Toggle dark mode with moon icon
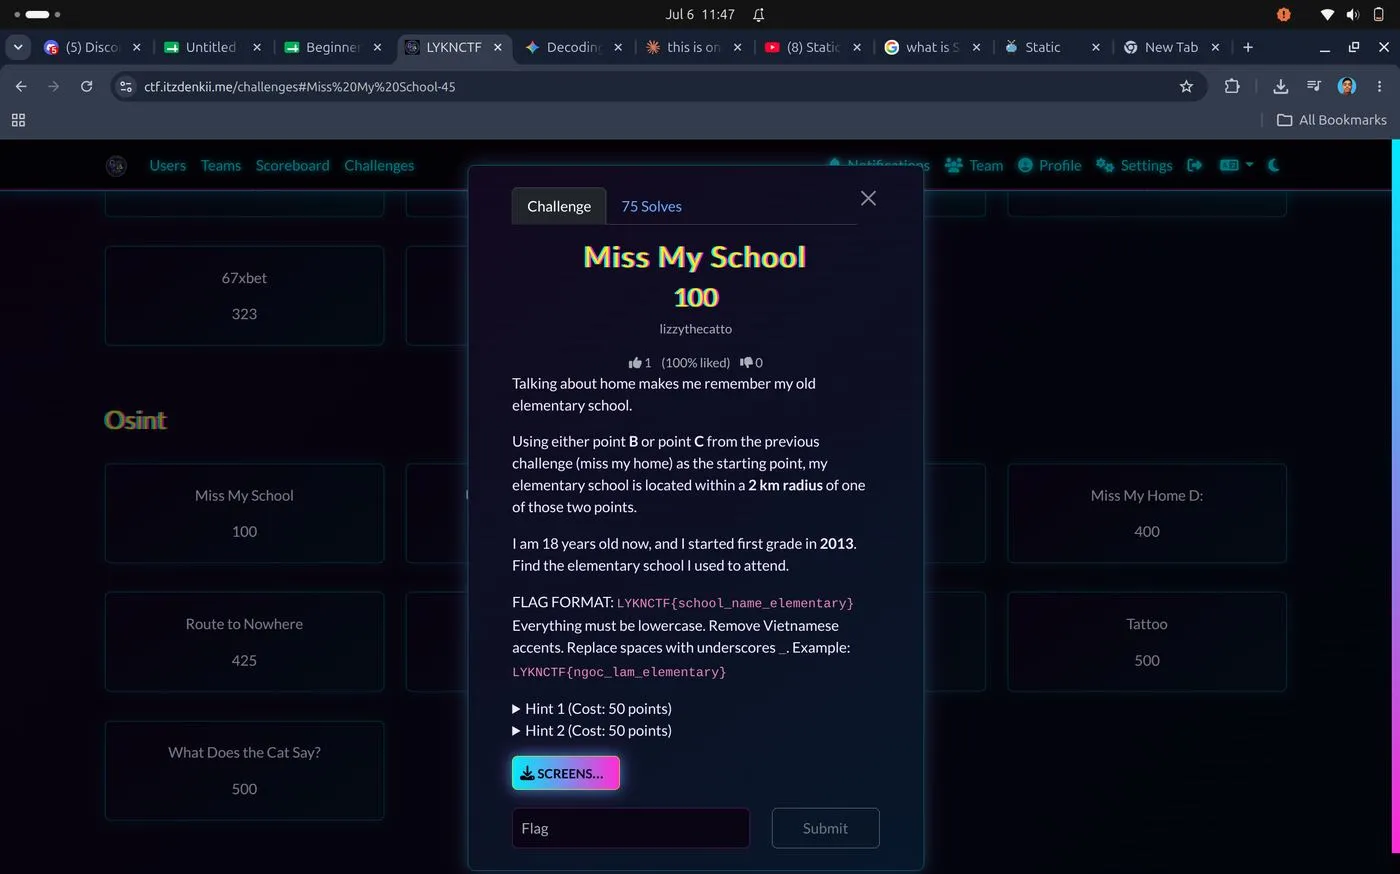Viewport: 1400px width, 874px height. point(1273,165)
